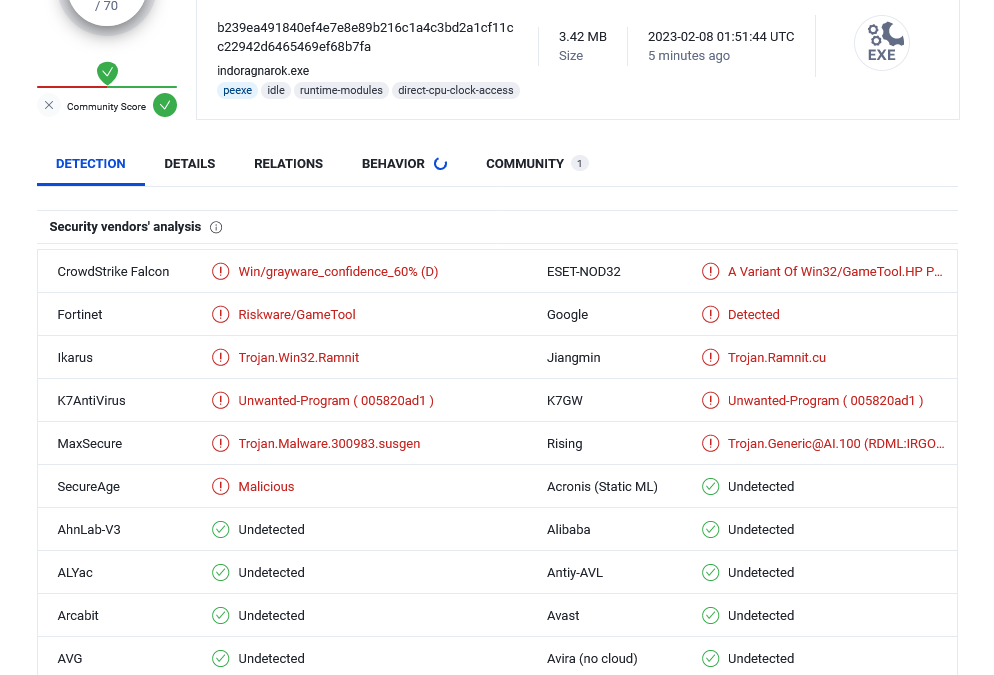Click the Malicious result for SecureAge
Image resolution: width=994 pixels, height=675 pixels.
coord(266,487)
